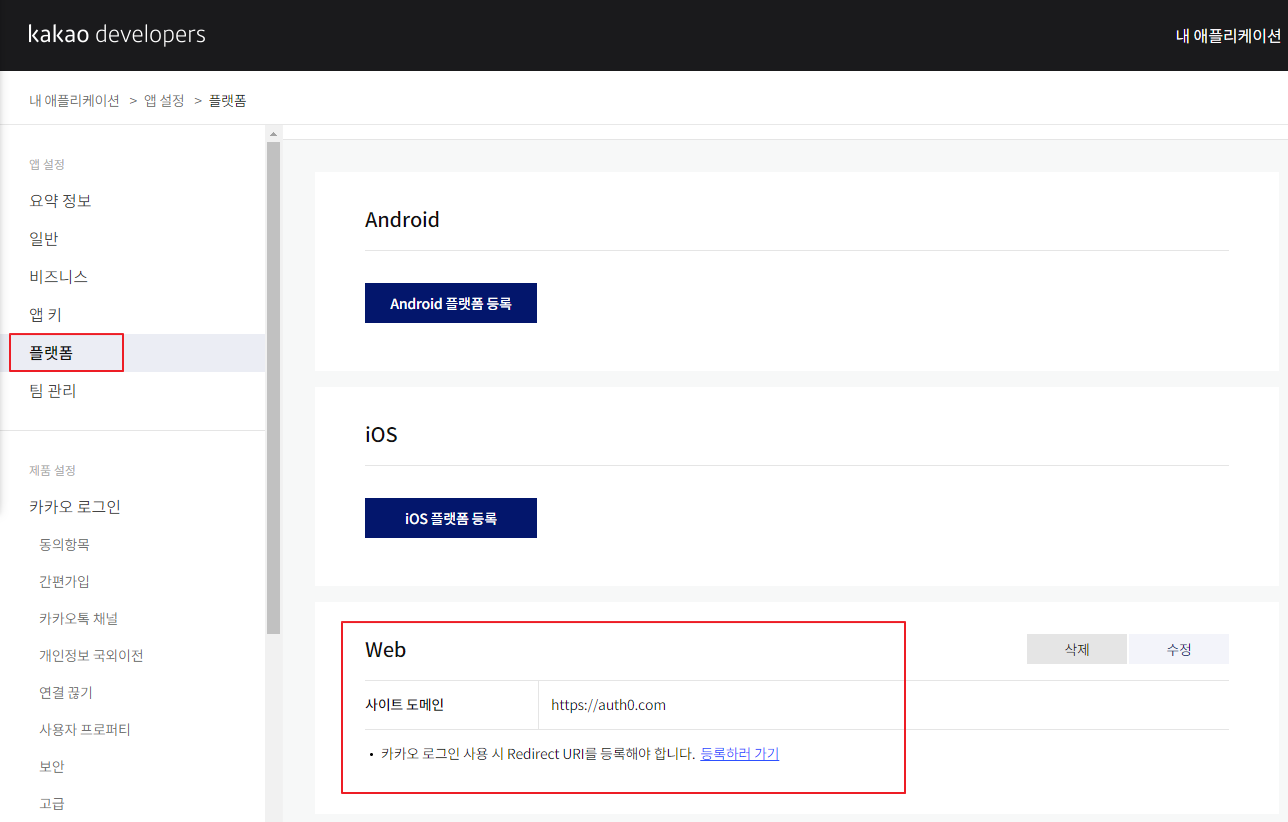
Task: Open 간편가입 under 카카오 로그인
Action: pyautogui.click(x=65, y=581)
